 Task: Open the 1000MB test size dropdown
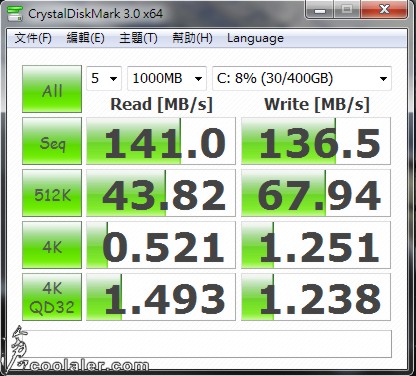point(167,79)
